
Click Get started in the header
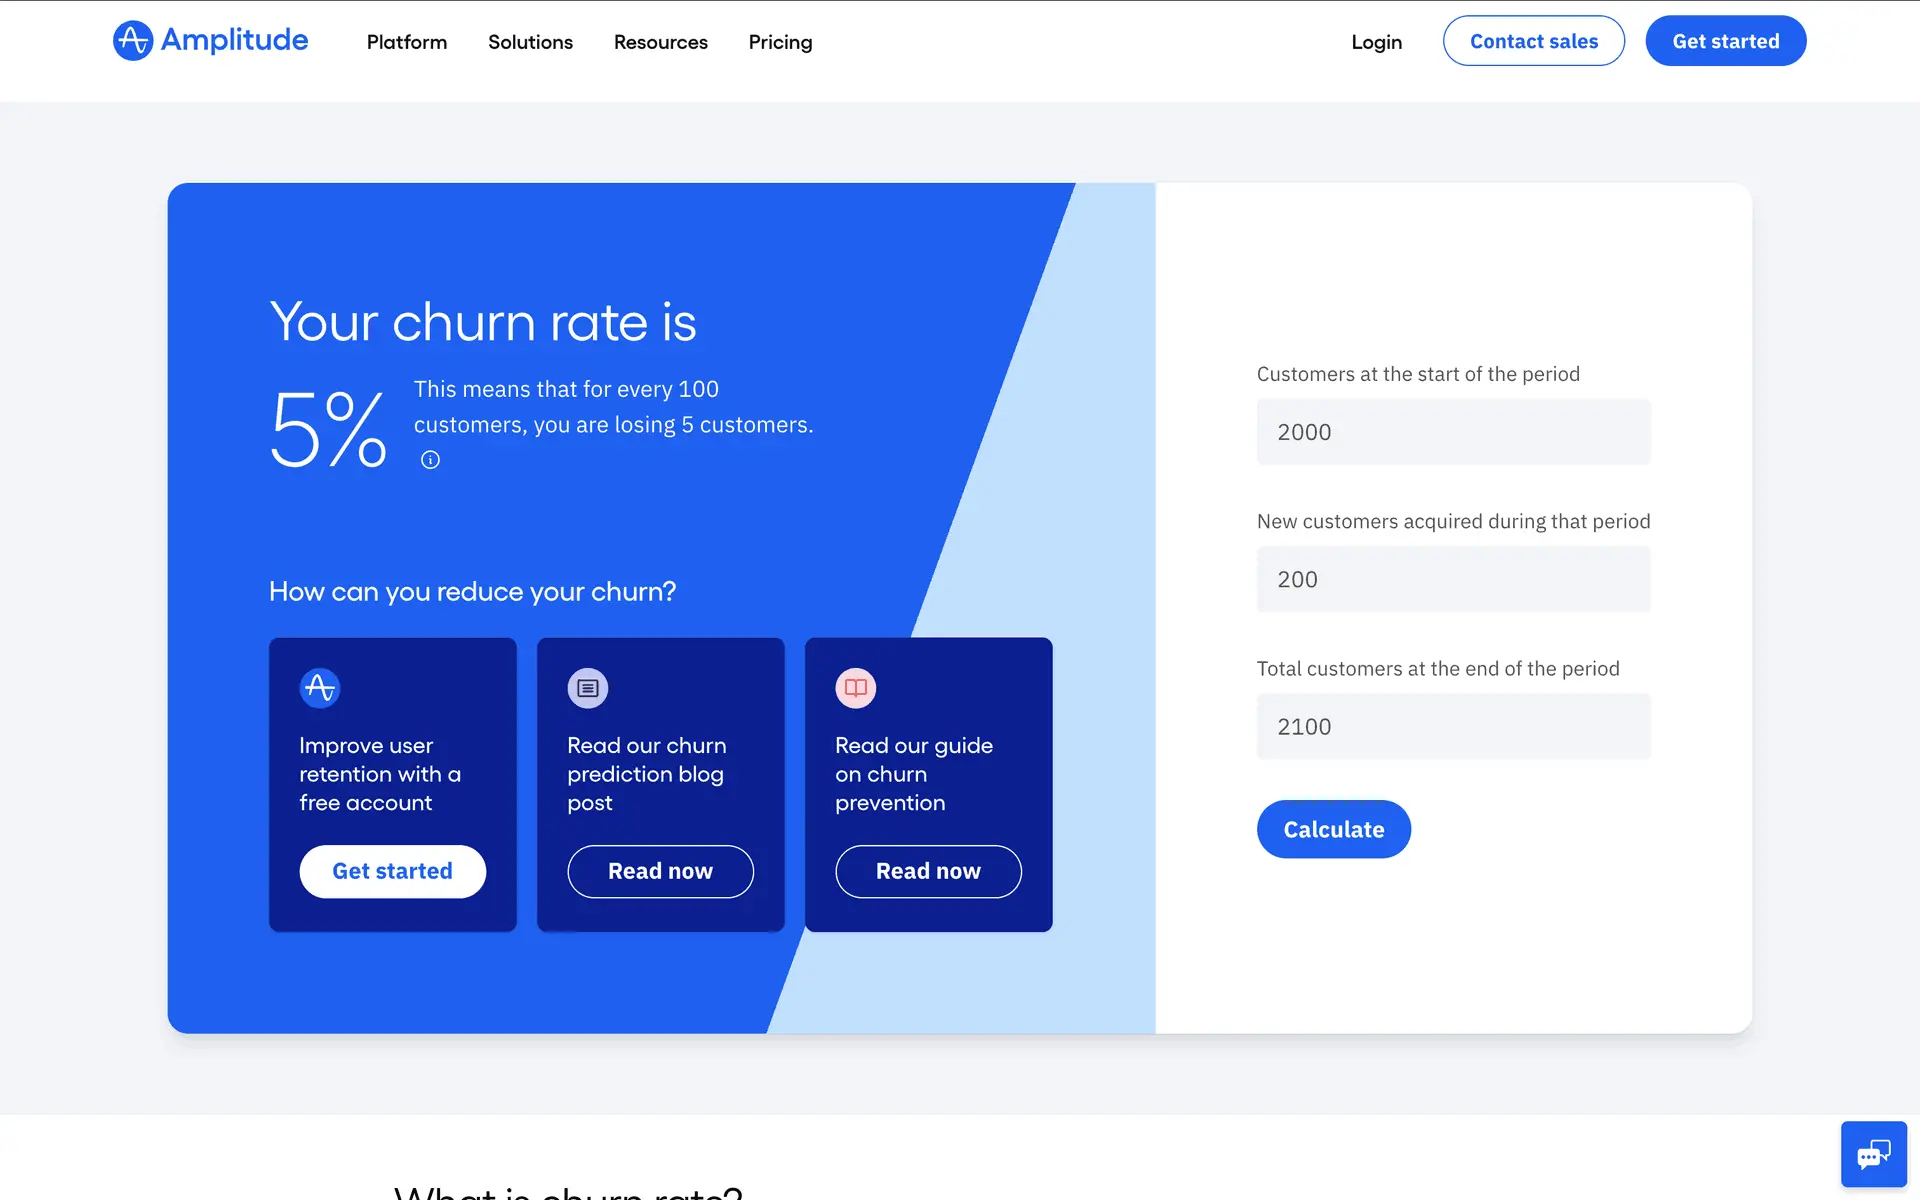[x=1726, y=41]
